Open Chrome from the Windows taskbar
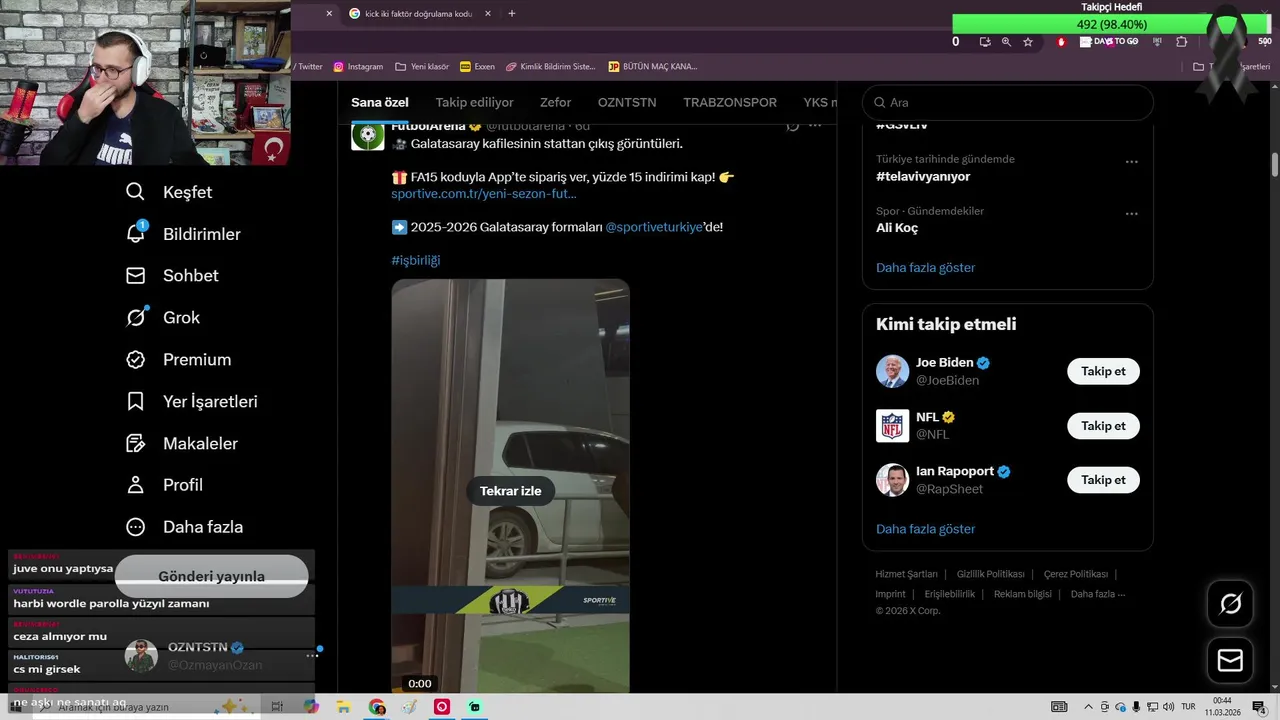This screenshot has width=1280, height=720. click(377, 707)
